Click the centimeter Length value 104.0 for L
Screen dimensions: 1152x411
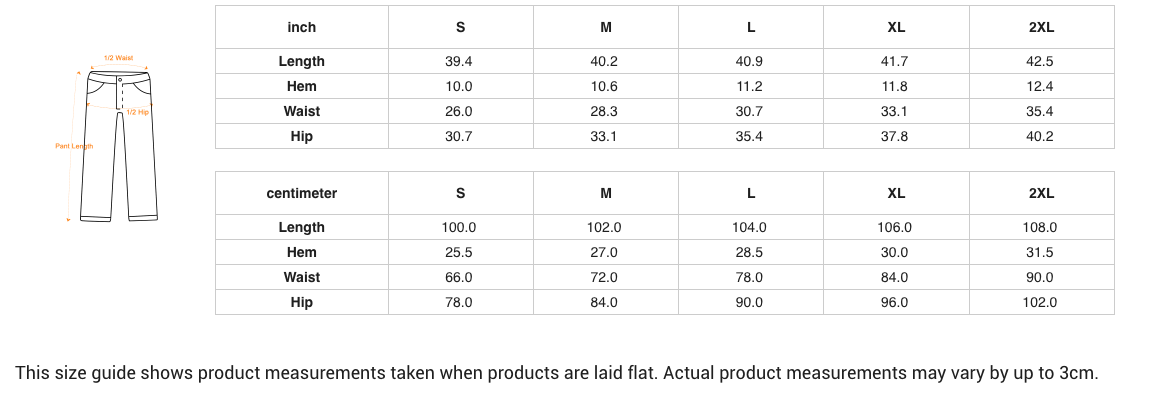click(x=749, y=227)
